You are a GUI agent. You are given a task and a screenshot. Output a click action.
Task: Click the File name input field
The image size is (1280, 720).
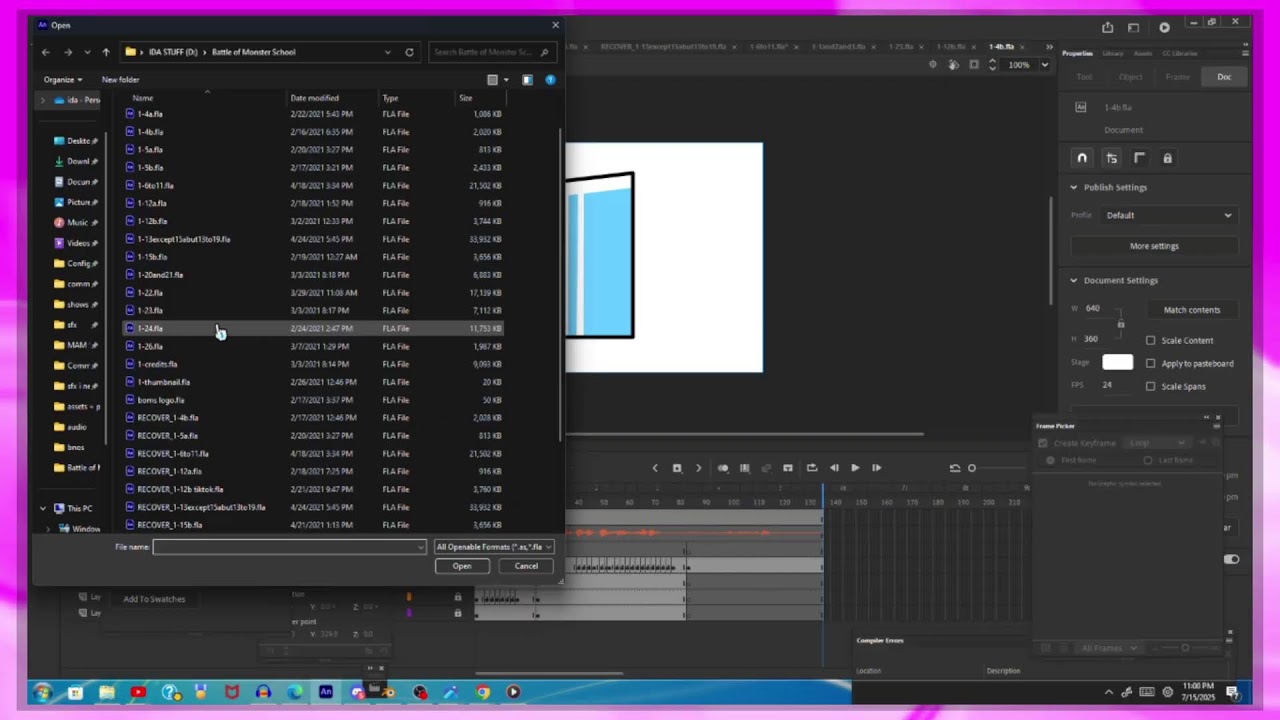(289, 547)
